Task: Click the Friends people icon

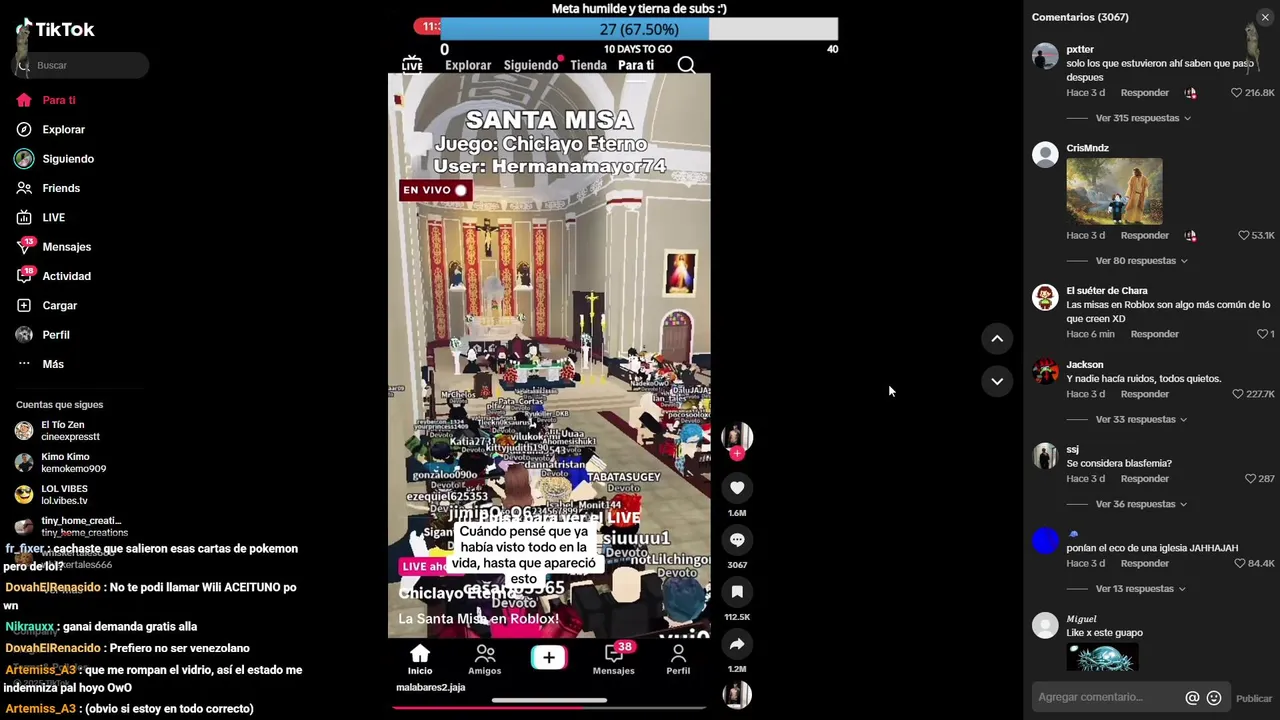Action: coord(24,188)
